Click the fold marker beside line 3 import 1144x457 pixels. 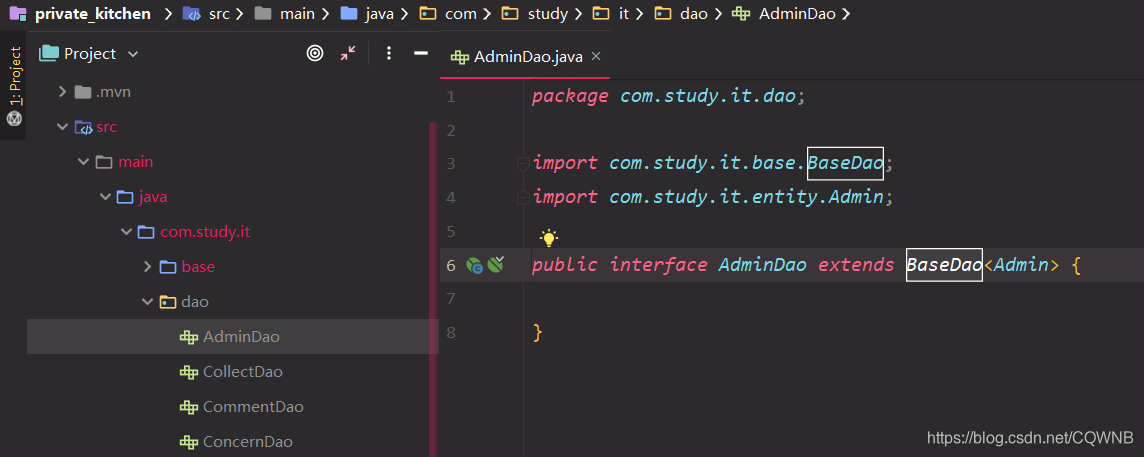(522, 164)
